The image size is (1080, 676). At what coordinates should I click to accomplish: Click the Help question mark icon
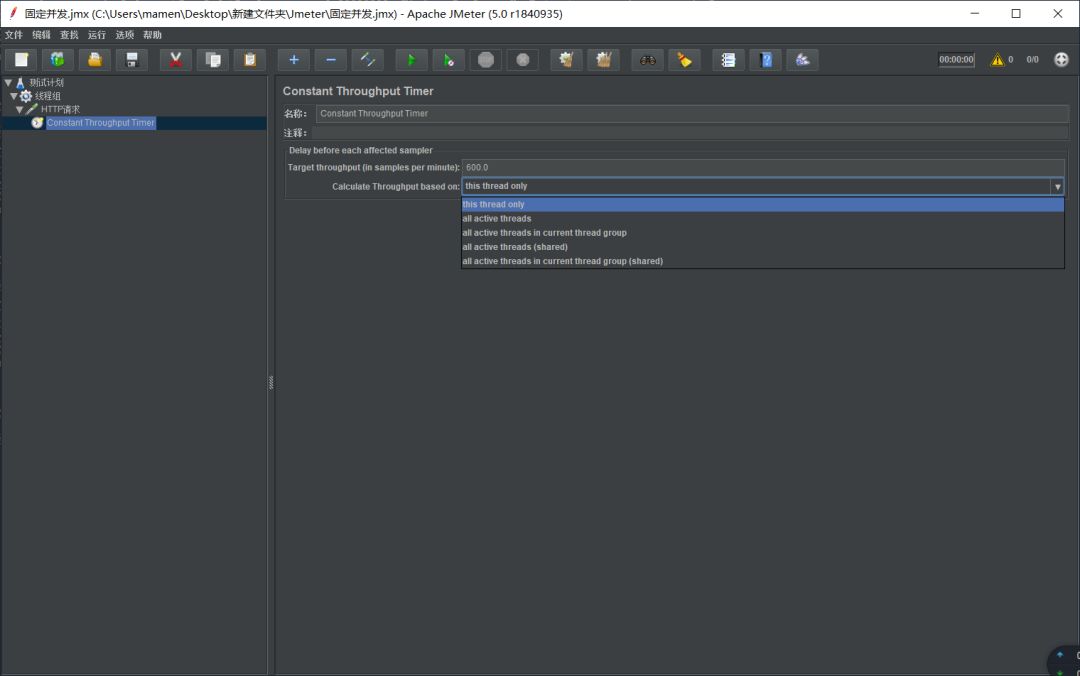pyautogui.click(x=766, y=60)
